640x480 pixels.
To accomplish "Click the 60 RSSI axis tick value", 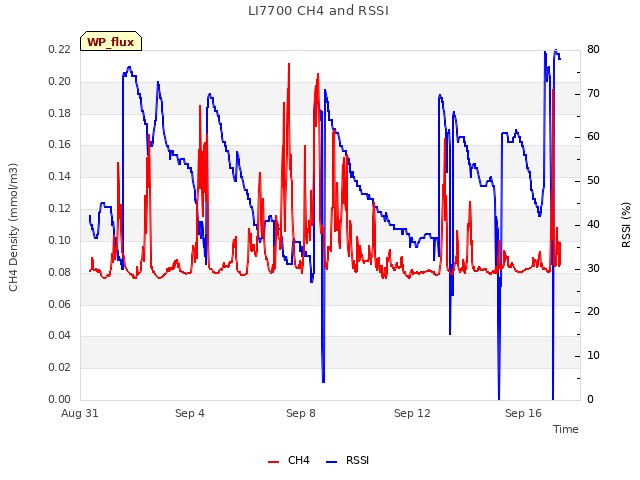I will pyautogui.click(x=593, y=137).
